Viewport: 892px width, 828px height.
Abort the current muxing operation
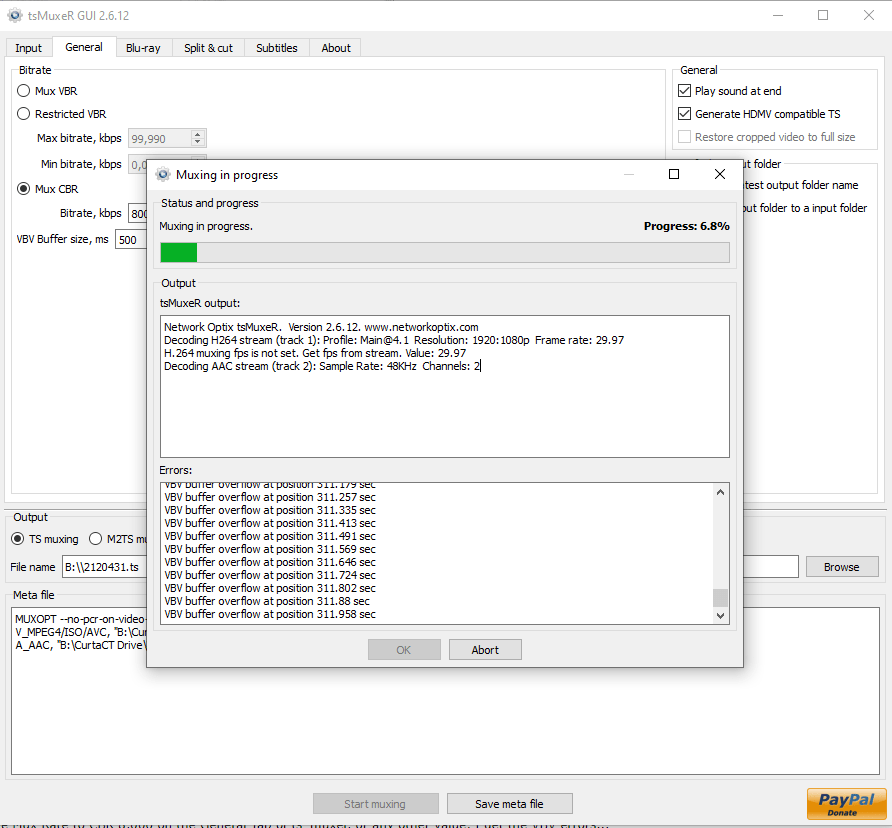(485, 649)
